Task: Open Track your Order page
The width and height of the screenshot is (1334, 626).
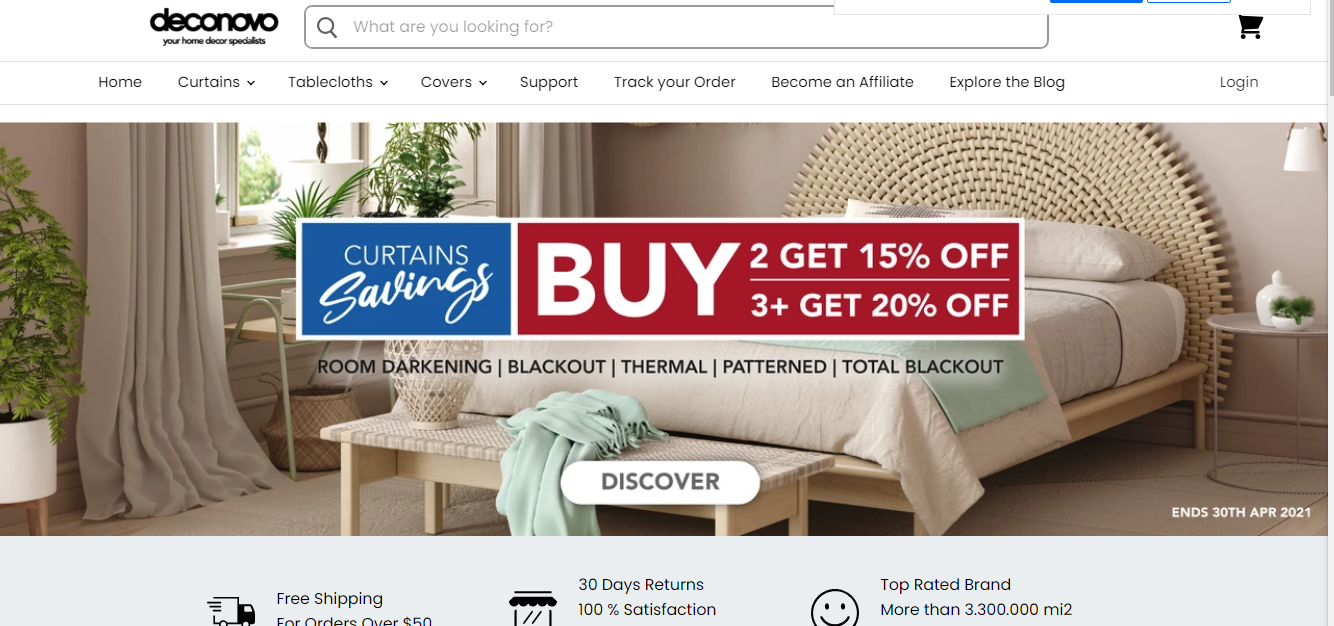Action: (x=675, y=82)
